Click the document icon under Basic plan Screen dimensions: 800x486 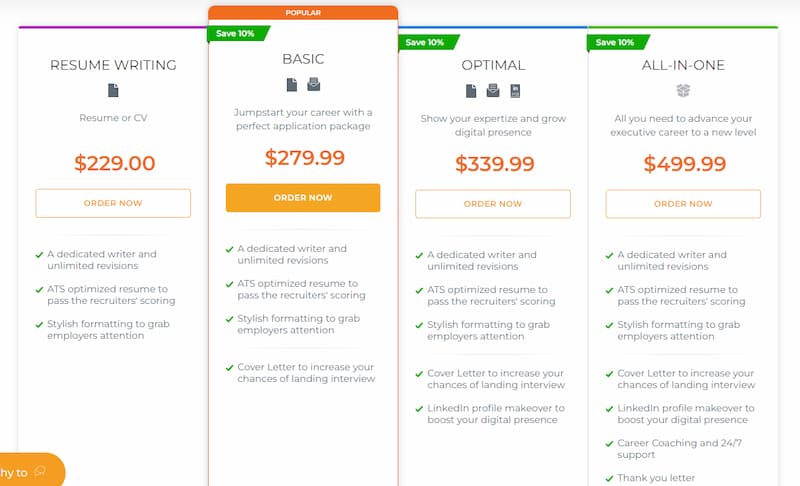[292, 85]
